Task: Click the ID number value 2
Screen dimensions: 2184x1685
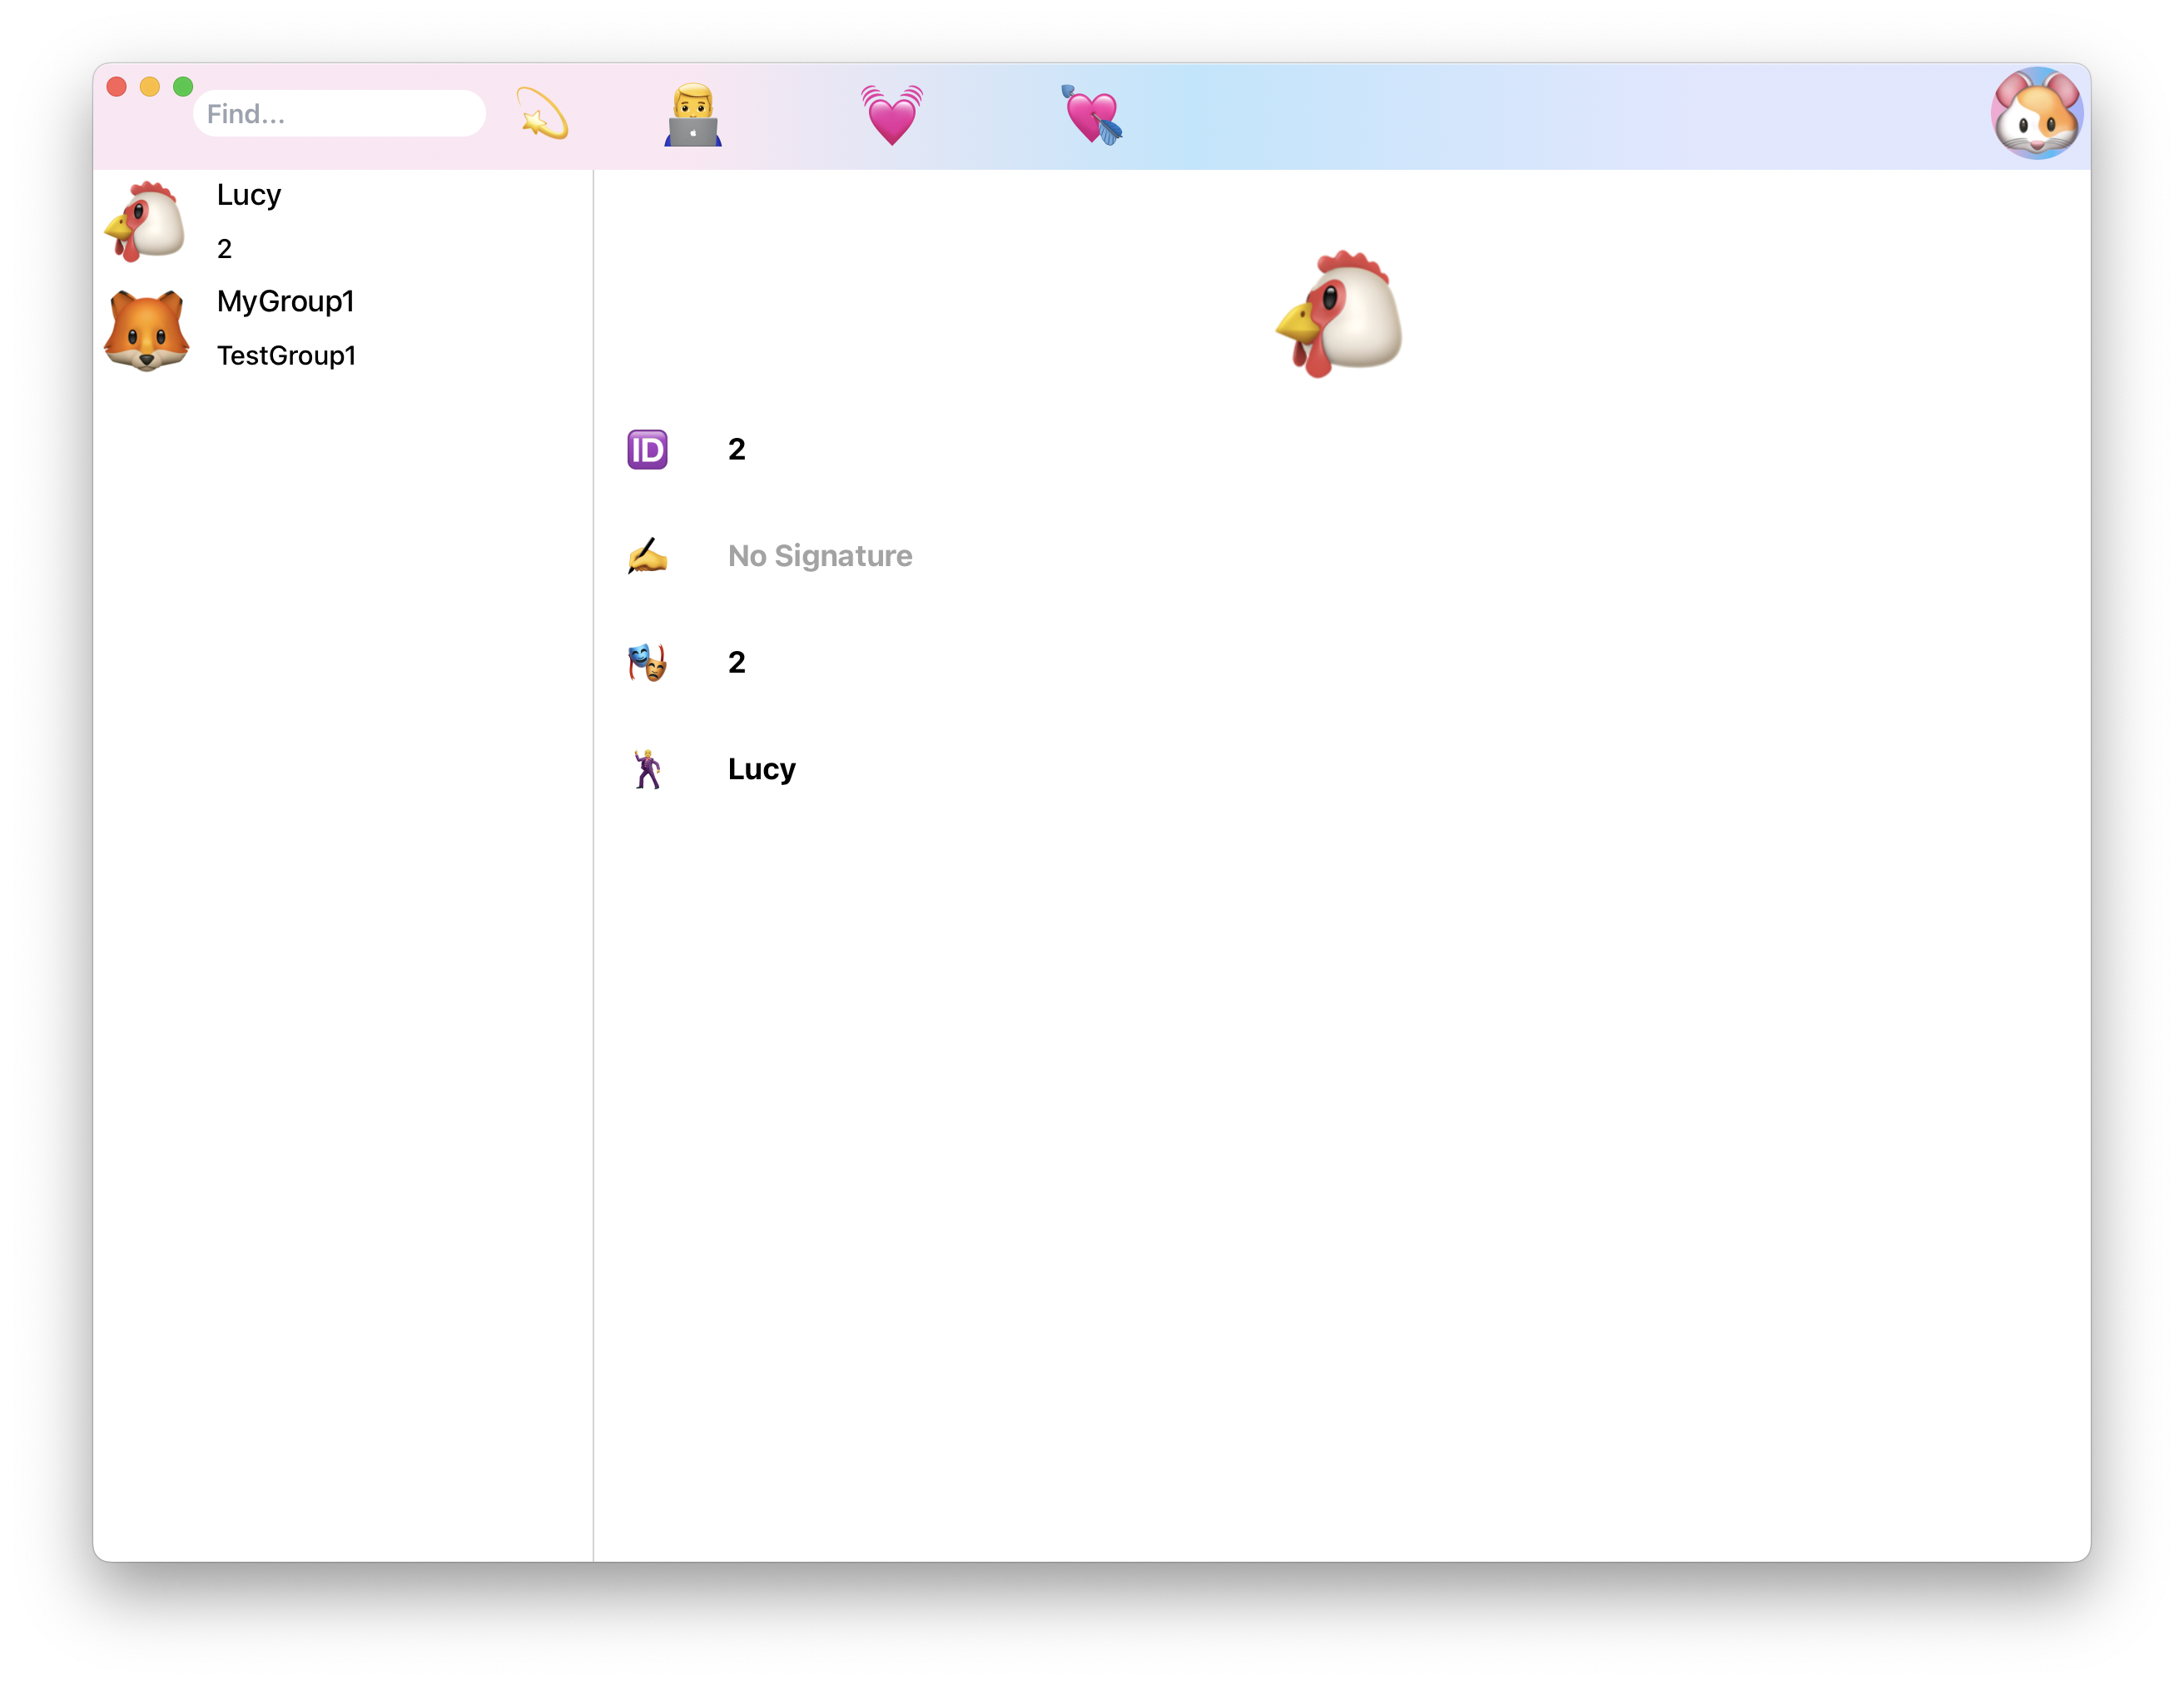Action: click(736, 450)
